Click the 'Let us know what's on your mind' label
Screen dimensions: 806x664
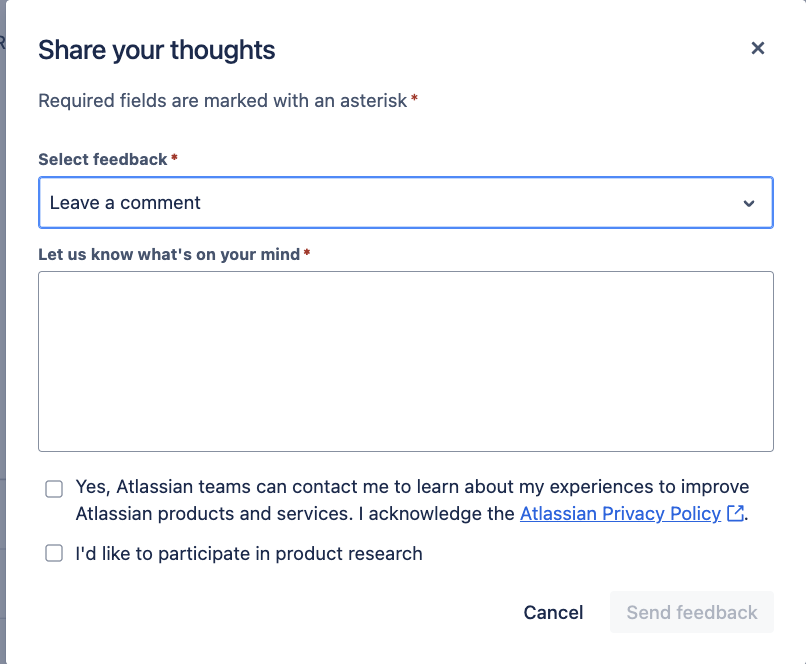pyautogui.click(x=169, y=254)
